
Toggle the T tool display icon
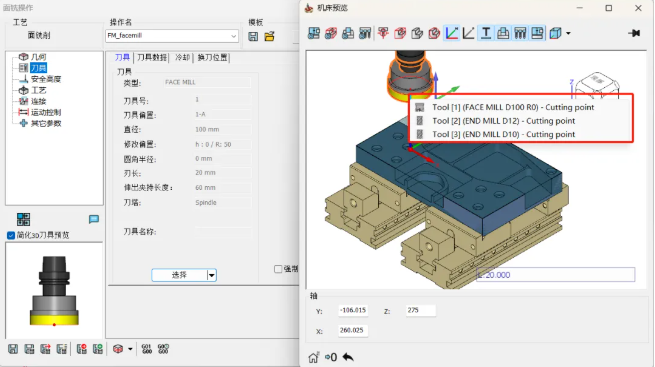(485, 33)
